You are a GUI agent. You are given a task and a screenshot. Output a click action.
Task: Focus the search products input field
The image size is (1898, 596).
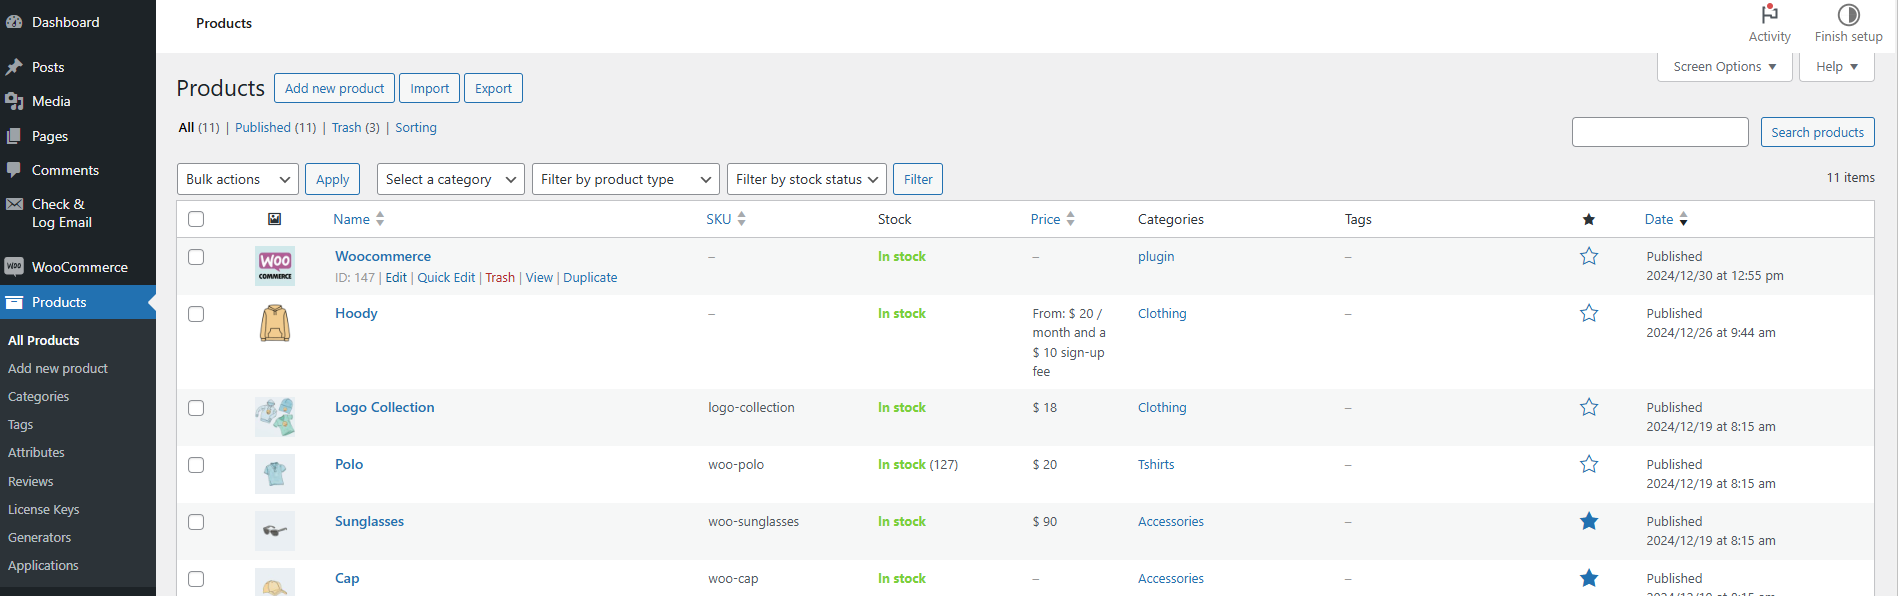[x=1659, y=132]
